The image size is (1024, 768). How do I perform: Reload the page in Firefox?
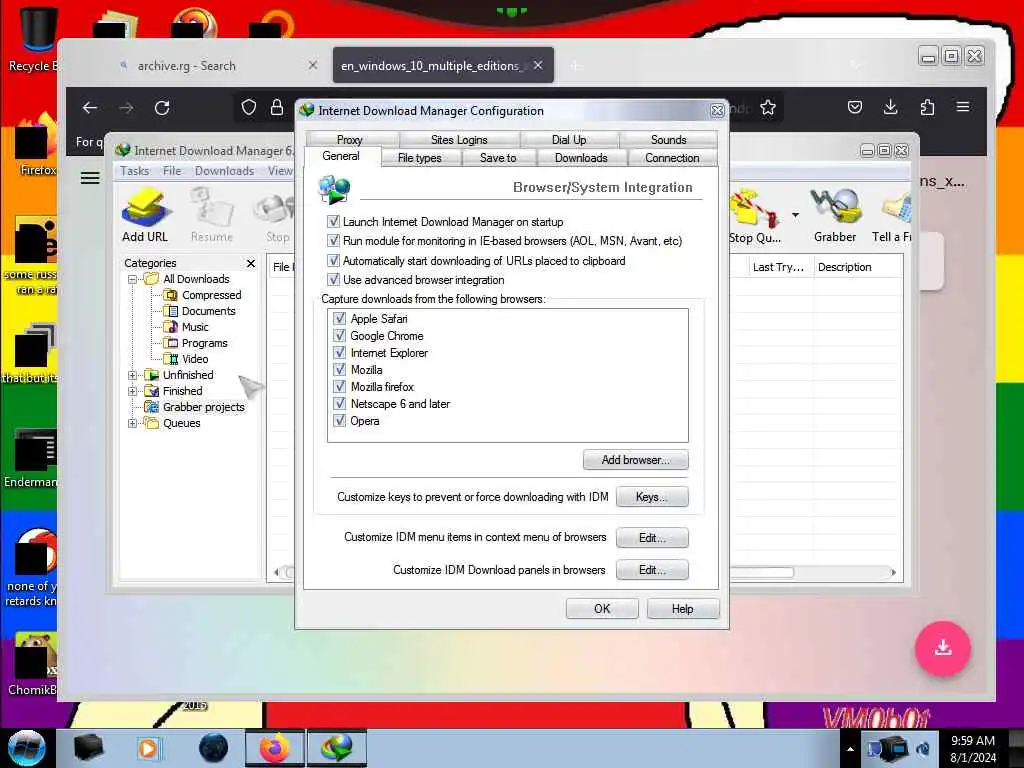162,108
